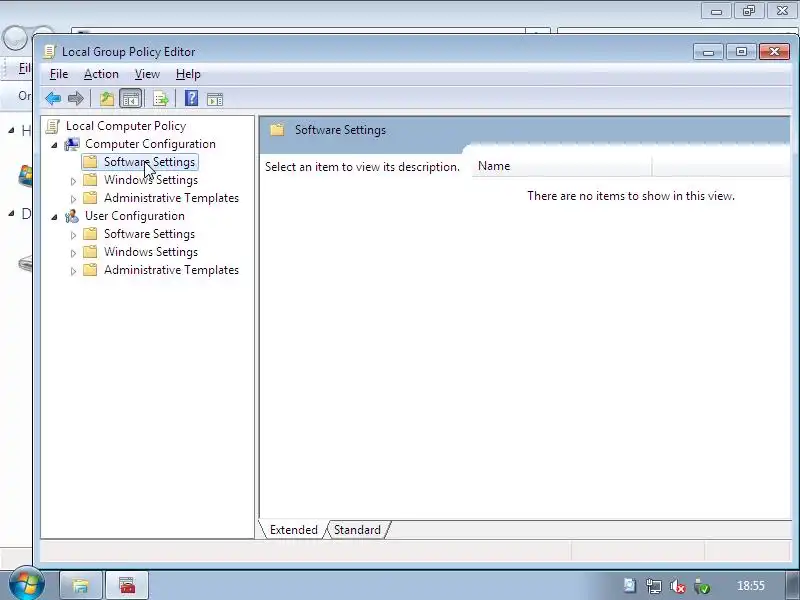Viewport: 800px width, 600px height.
Task: Click folder icon of Computer Configuration Windows Settings
Action: [90, 180]
